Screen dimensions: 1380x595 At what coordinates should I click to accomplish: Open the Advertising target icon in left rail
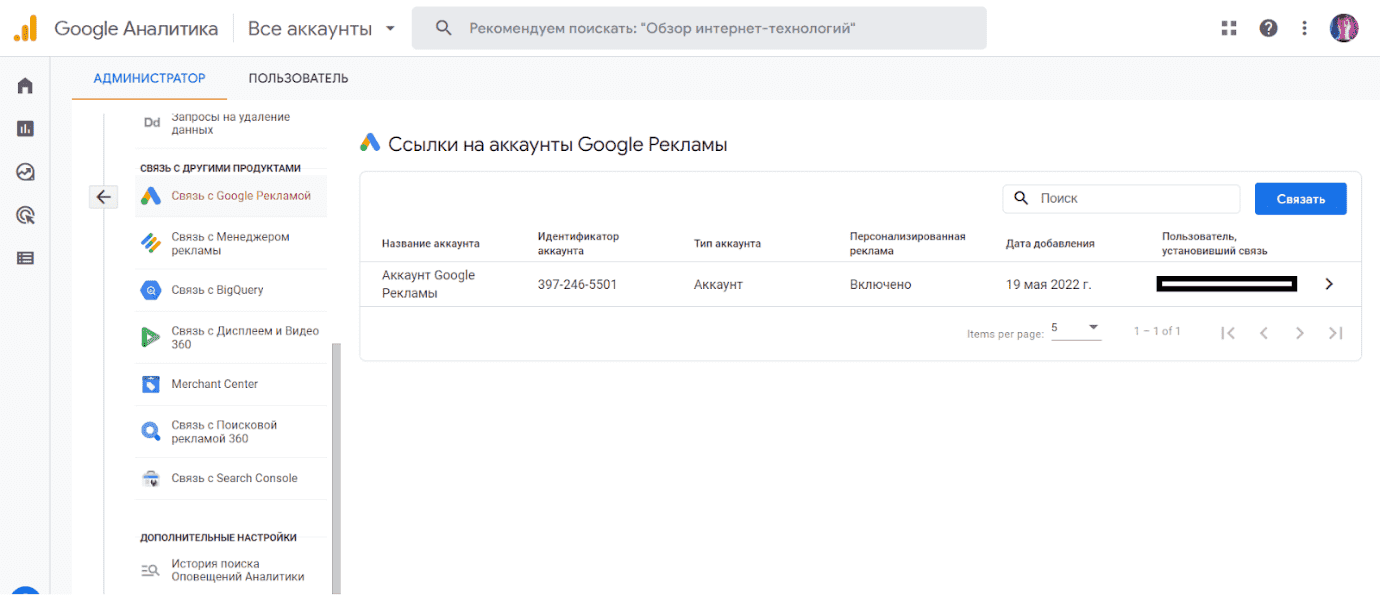click(25, 214)
